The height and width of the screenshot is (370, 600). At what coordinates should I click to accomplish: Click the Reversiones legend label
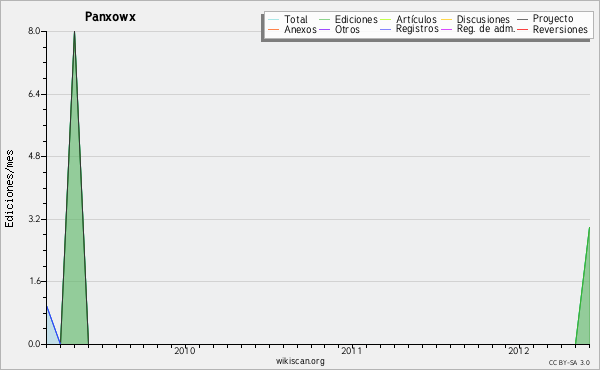click(x=560, y=29)
